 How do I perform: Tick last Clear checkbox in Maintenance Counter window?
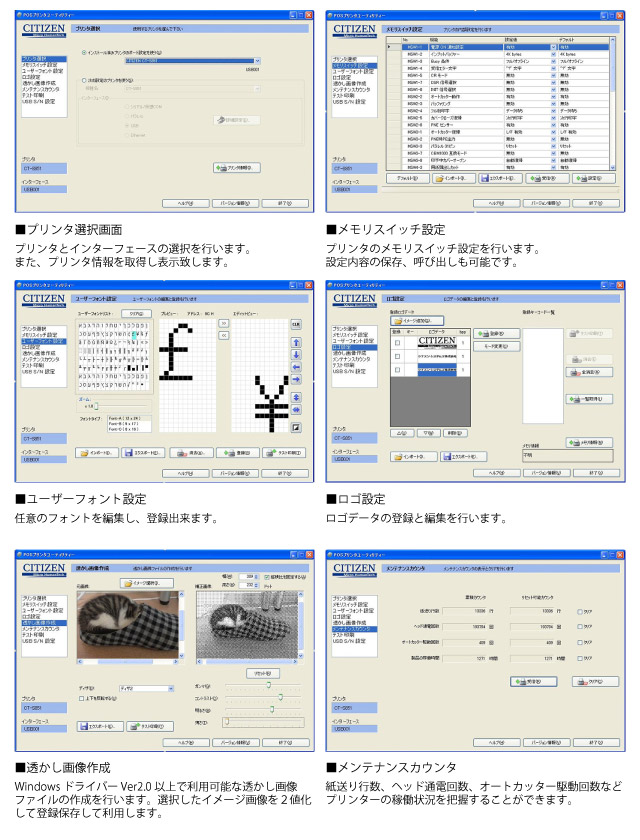point(579,658)
